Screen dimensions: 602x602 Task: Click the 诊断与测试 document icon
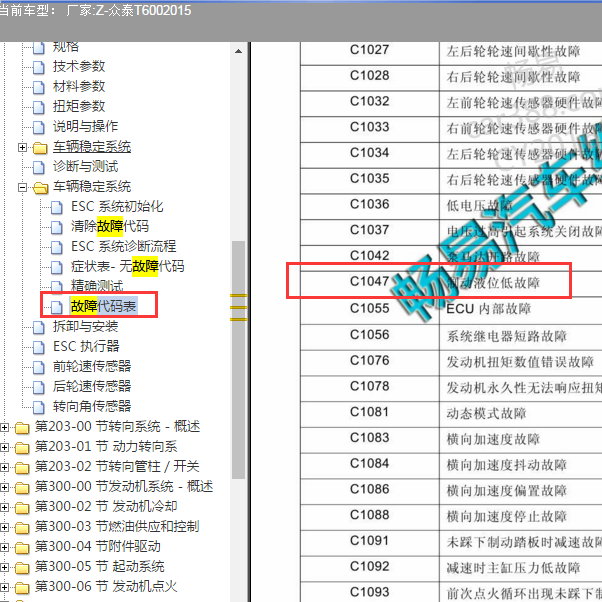pos(38,167)
